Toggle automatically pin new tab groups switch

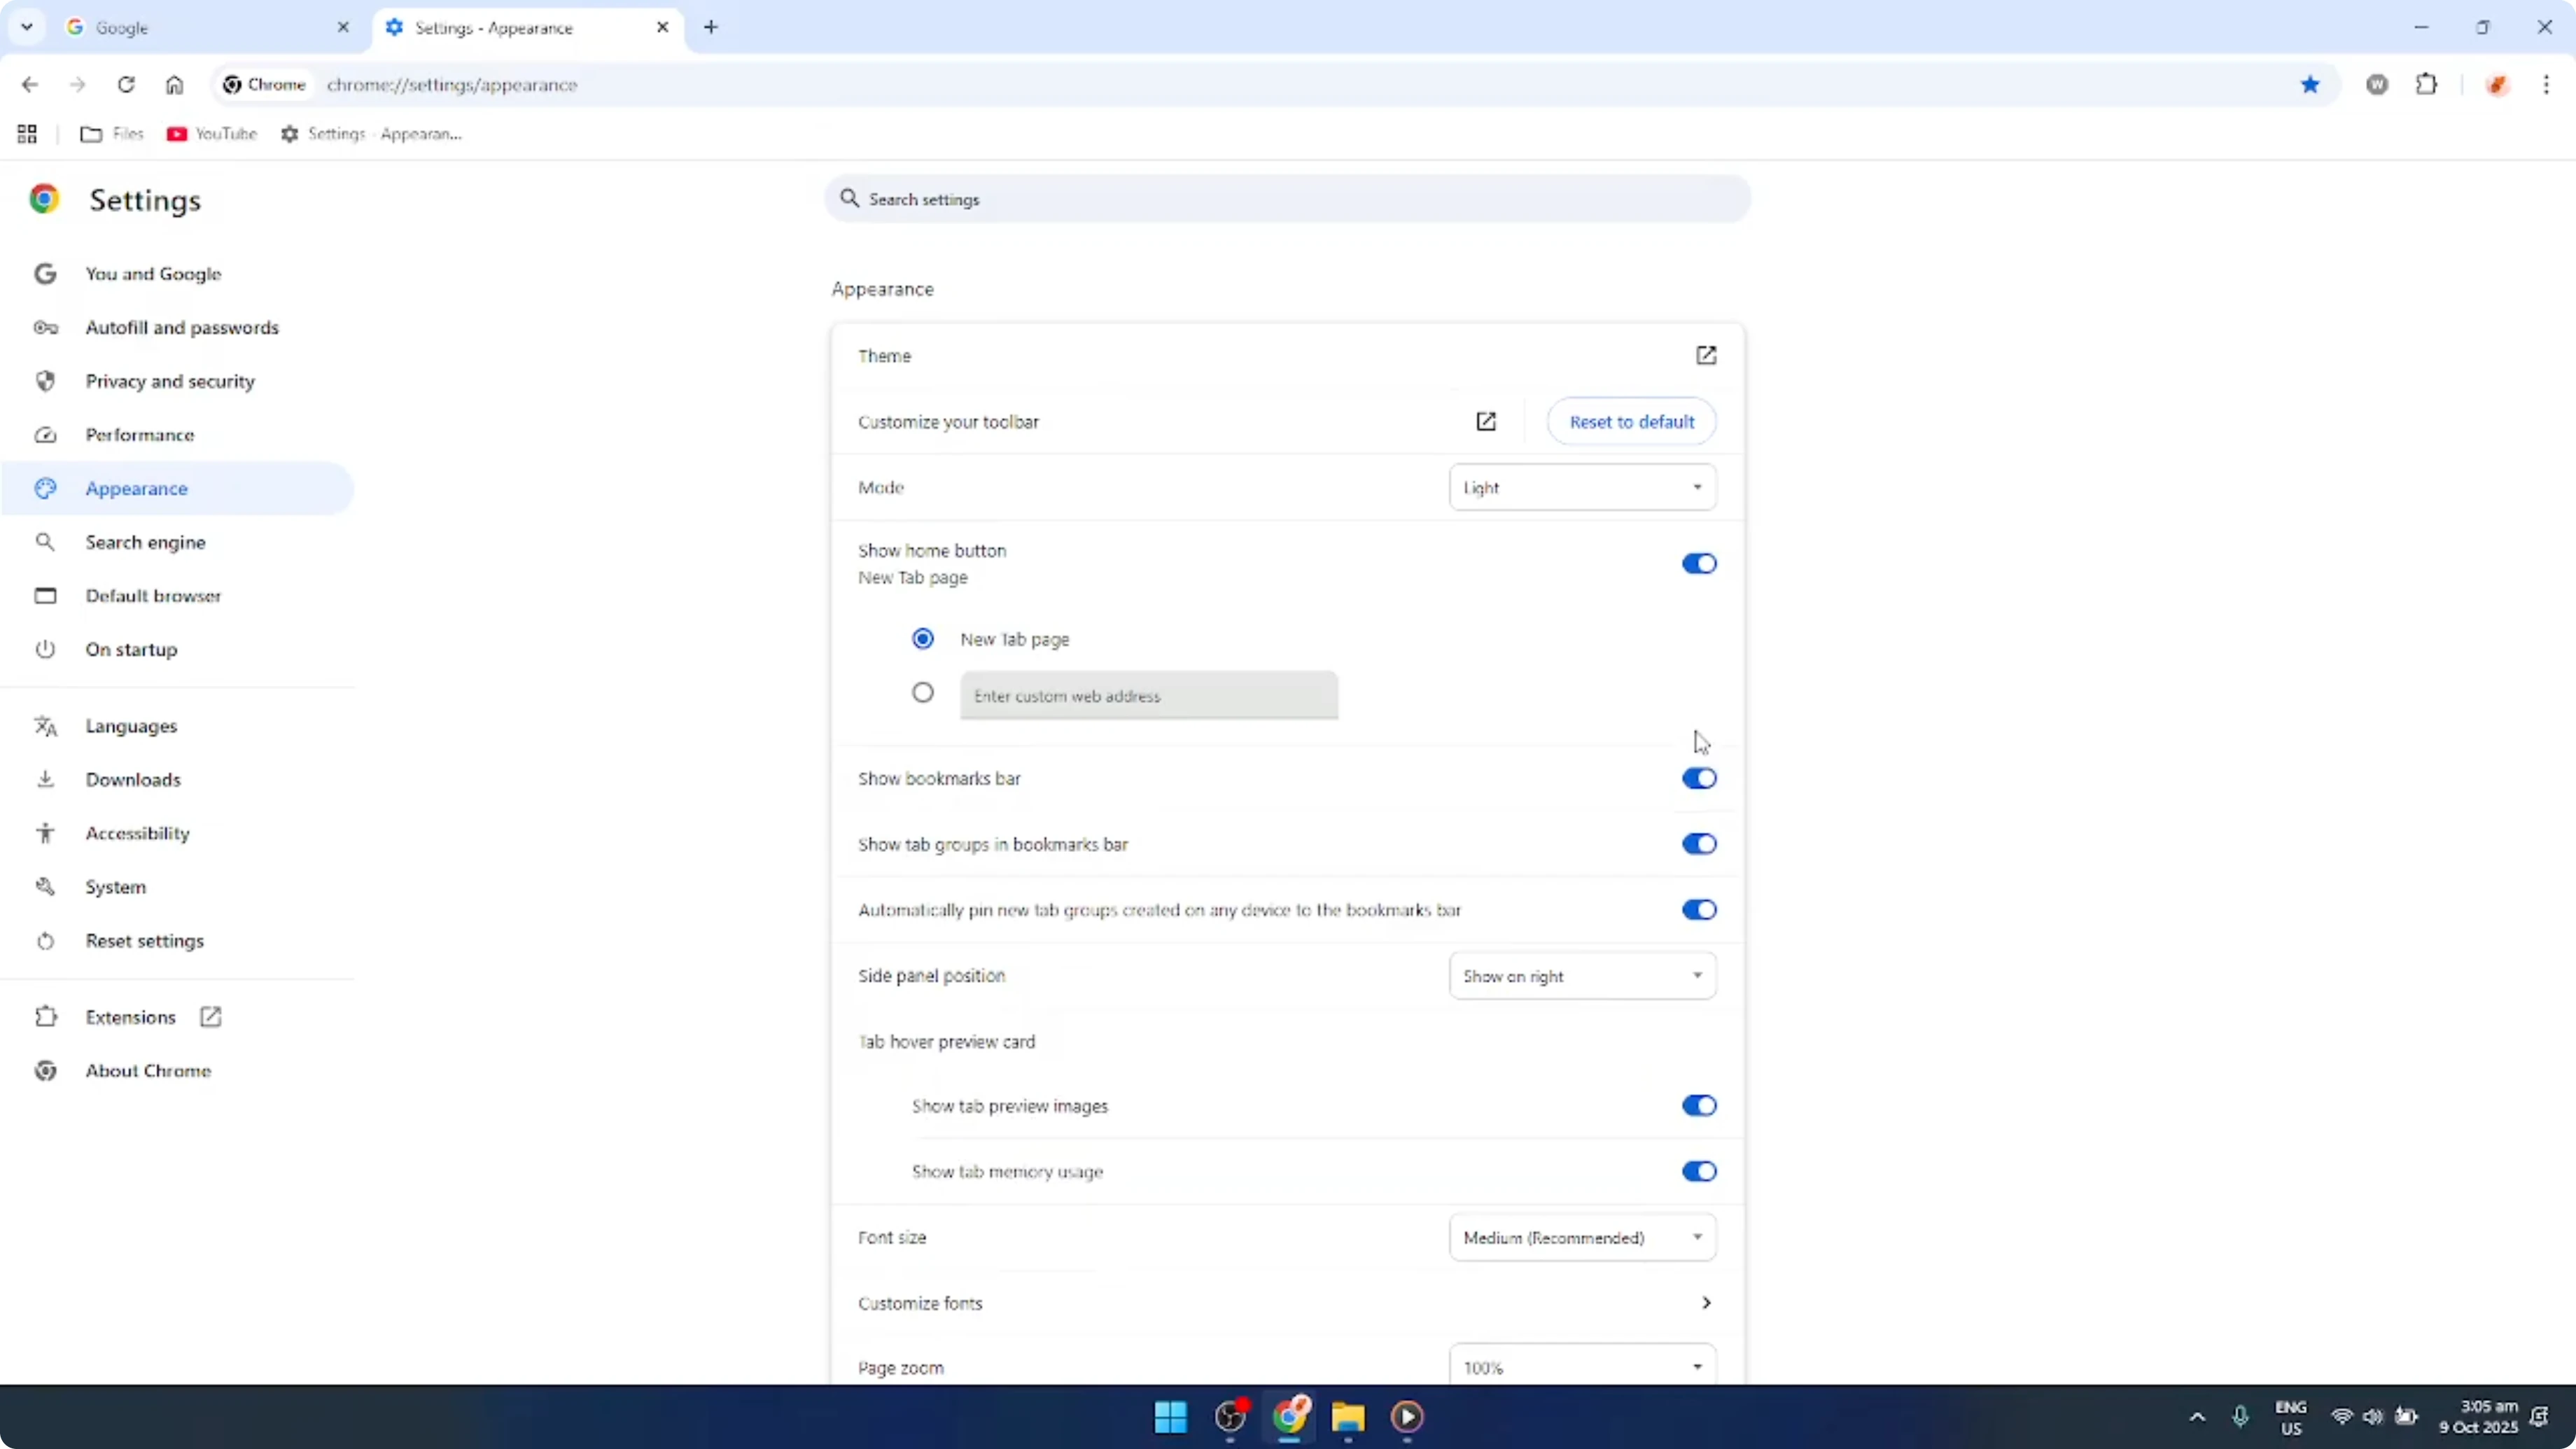click(1699, 910)
